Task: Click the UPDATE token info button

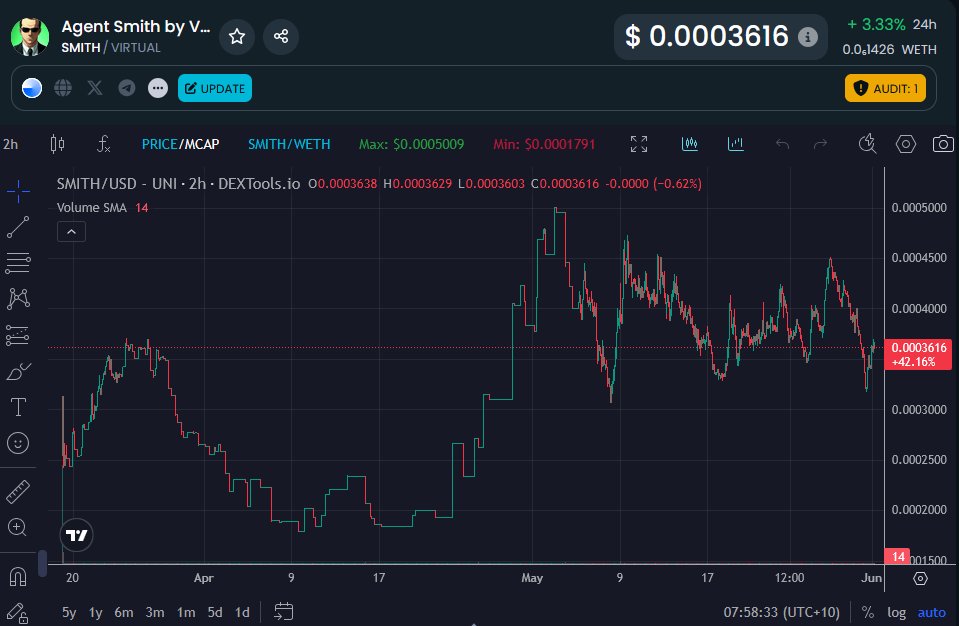Action: [215, 88]
